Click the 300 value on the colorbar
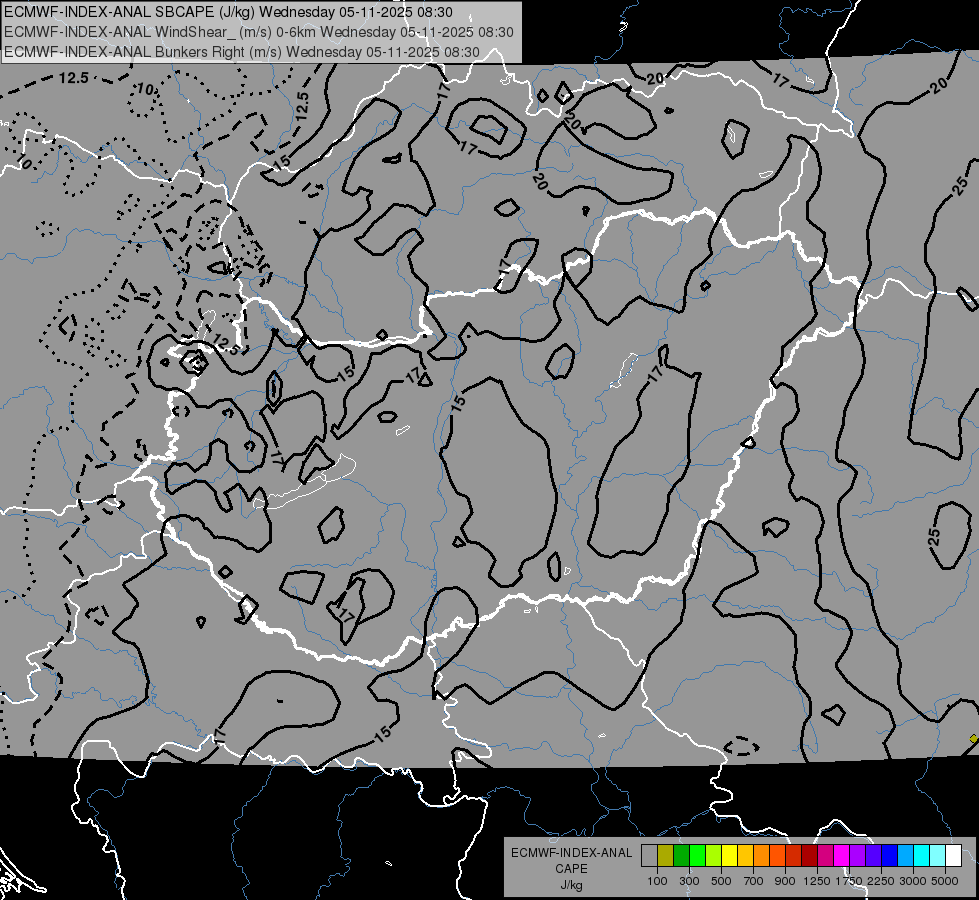The width and height of the screenshot is (979, 900). (689, 881)
